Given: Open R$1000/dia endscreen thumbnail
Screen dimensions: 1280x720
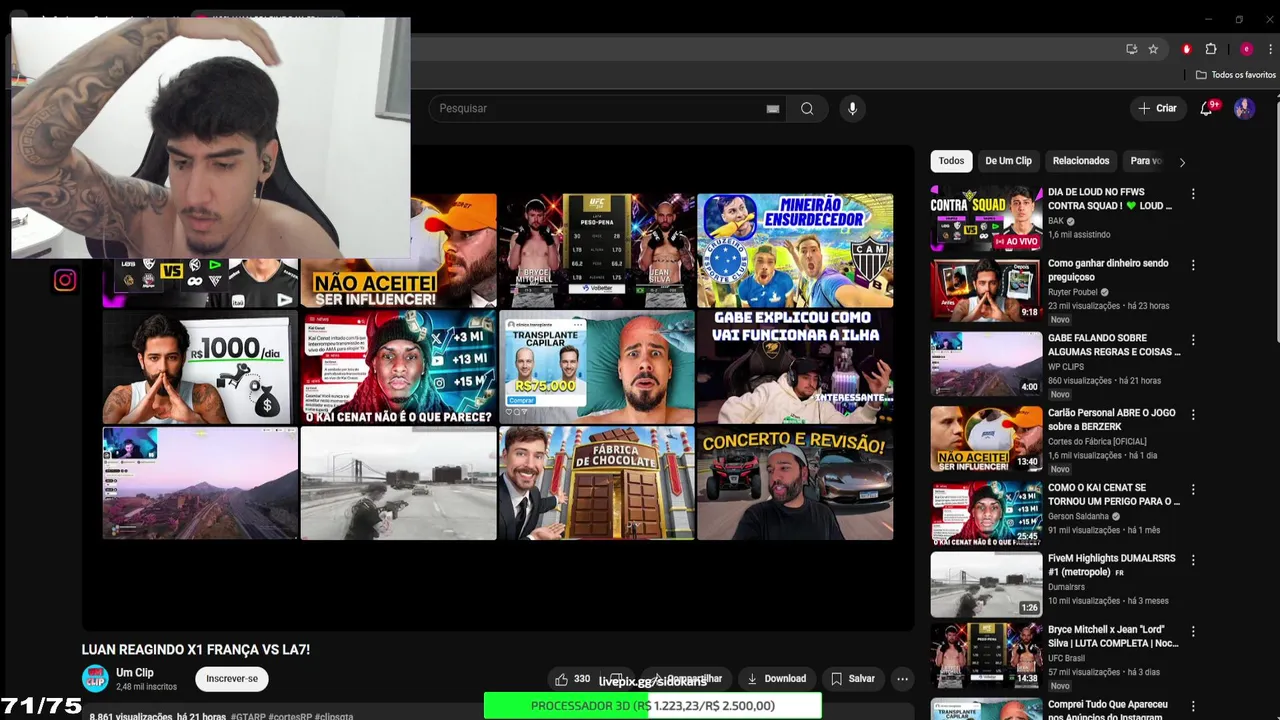Looking at the screenshot, I should pyautogui.click(x=200, y=367).
